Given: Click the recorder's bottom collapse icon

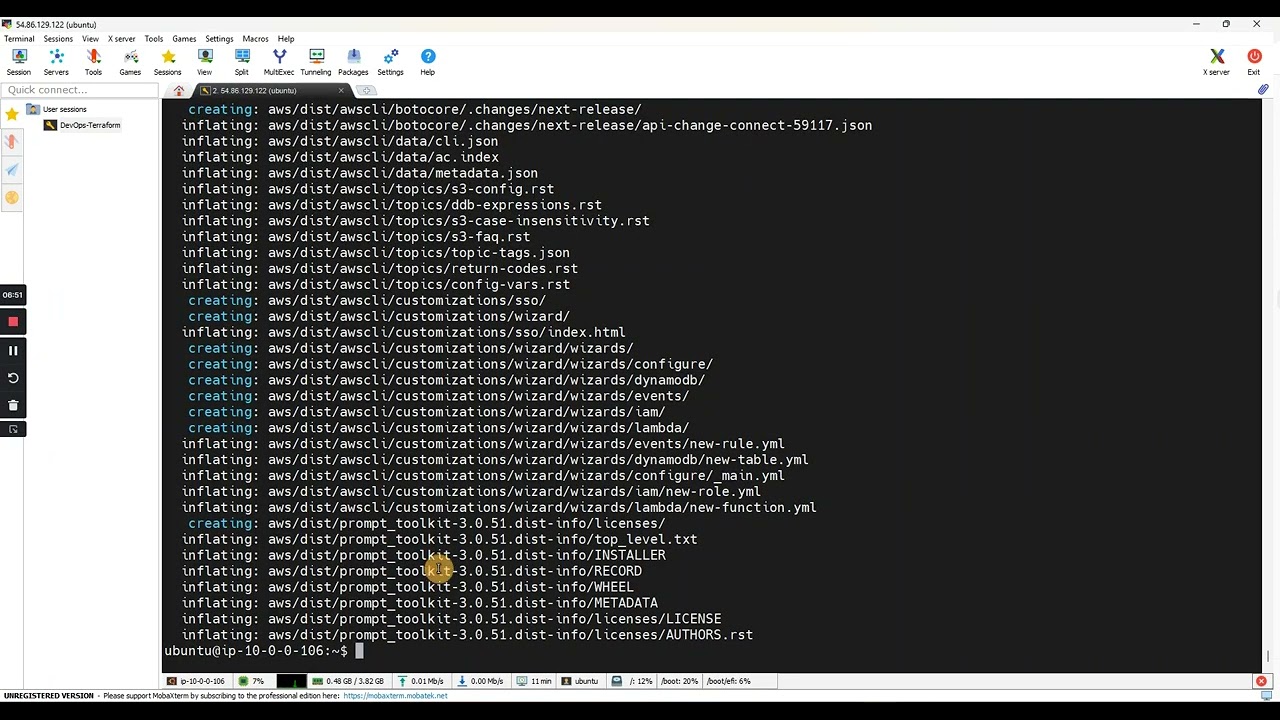Looking at the screenshot, I should click(x=13, y=429).
